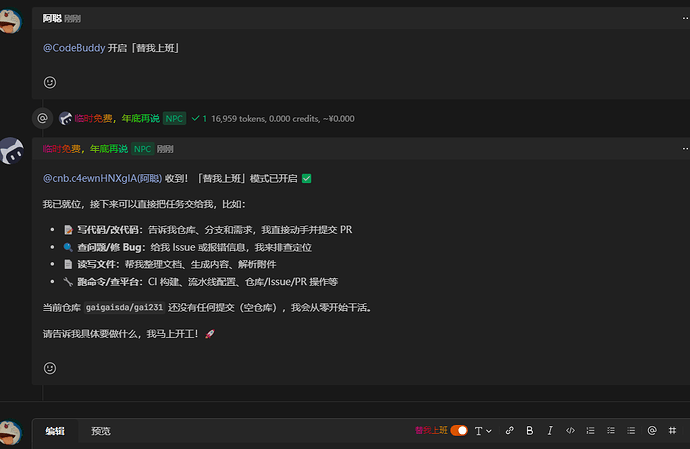
Task: Open the 临时免费,年底再说 author name in the reply header
Action: pos(85,149)
